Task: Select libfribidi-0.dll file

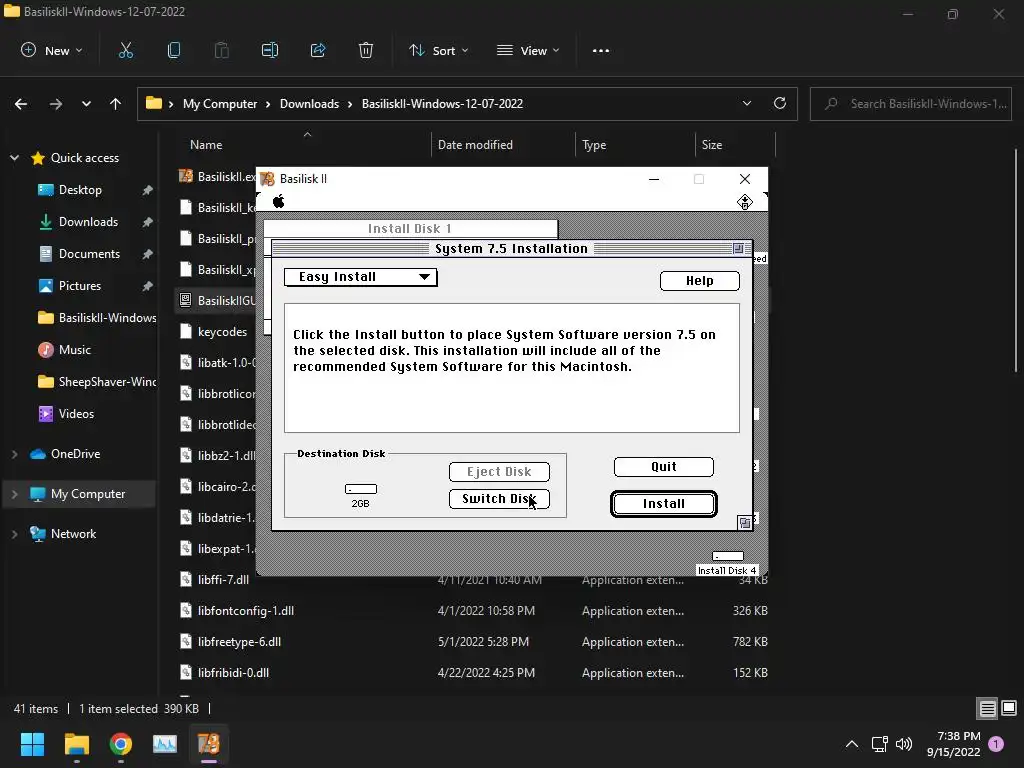Action: (x=233, y=673)
